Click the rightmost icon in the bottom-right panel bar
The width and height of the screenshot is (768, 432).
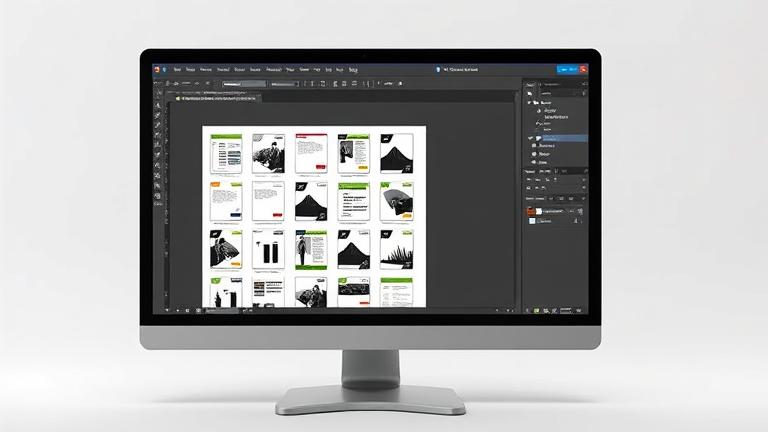579,311
